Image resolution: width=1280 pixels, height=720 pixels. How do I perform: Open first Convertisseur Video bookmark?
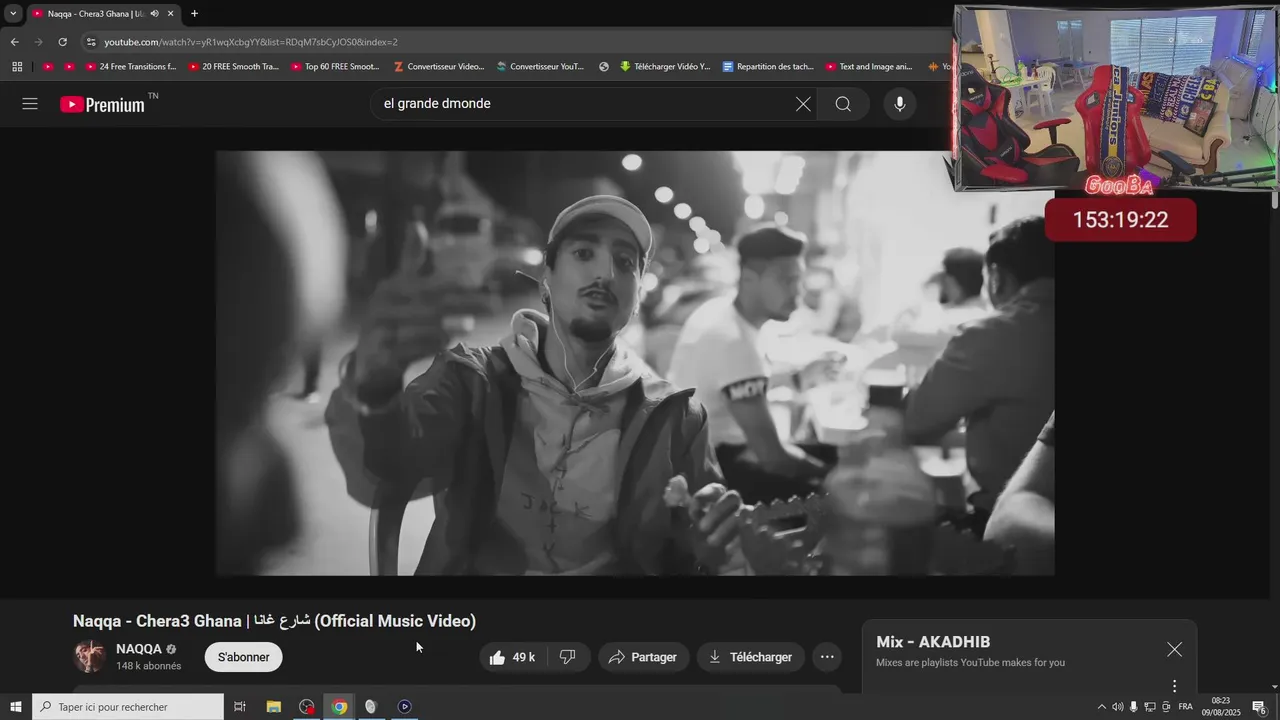pyautogui.click(x=439, y=67)
